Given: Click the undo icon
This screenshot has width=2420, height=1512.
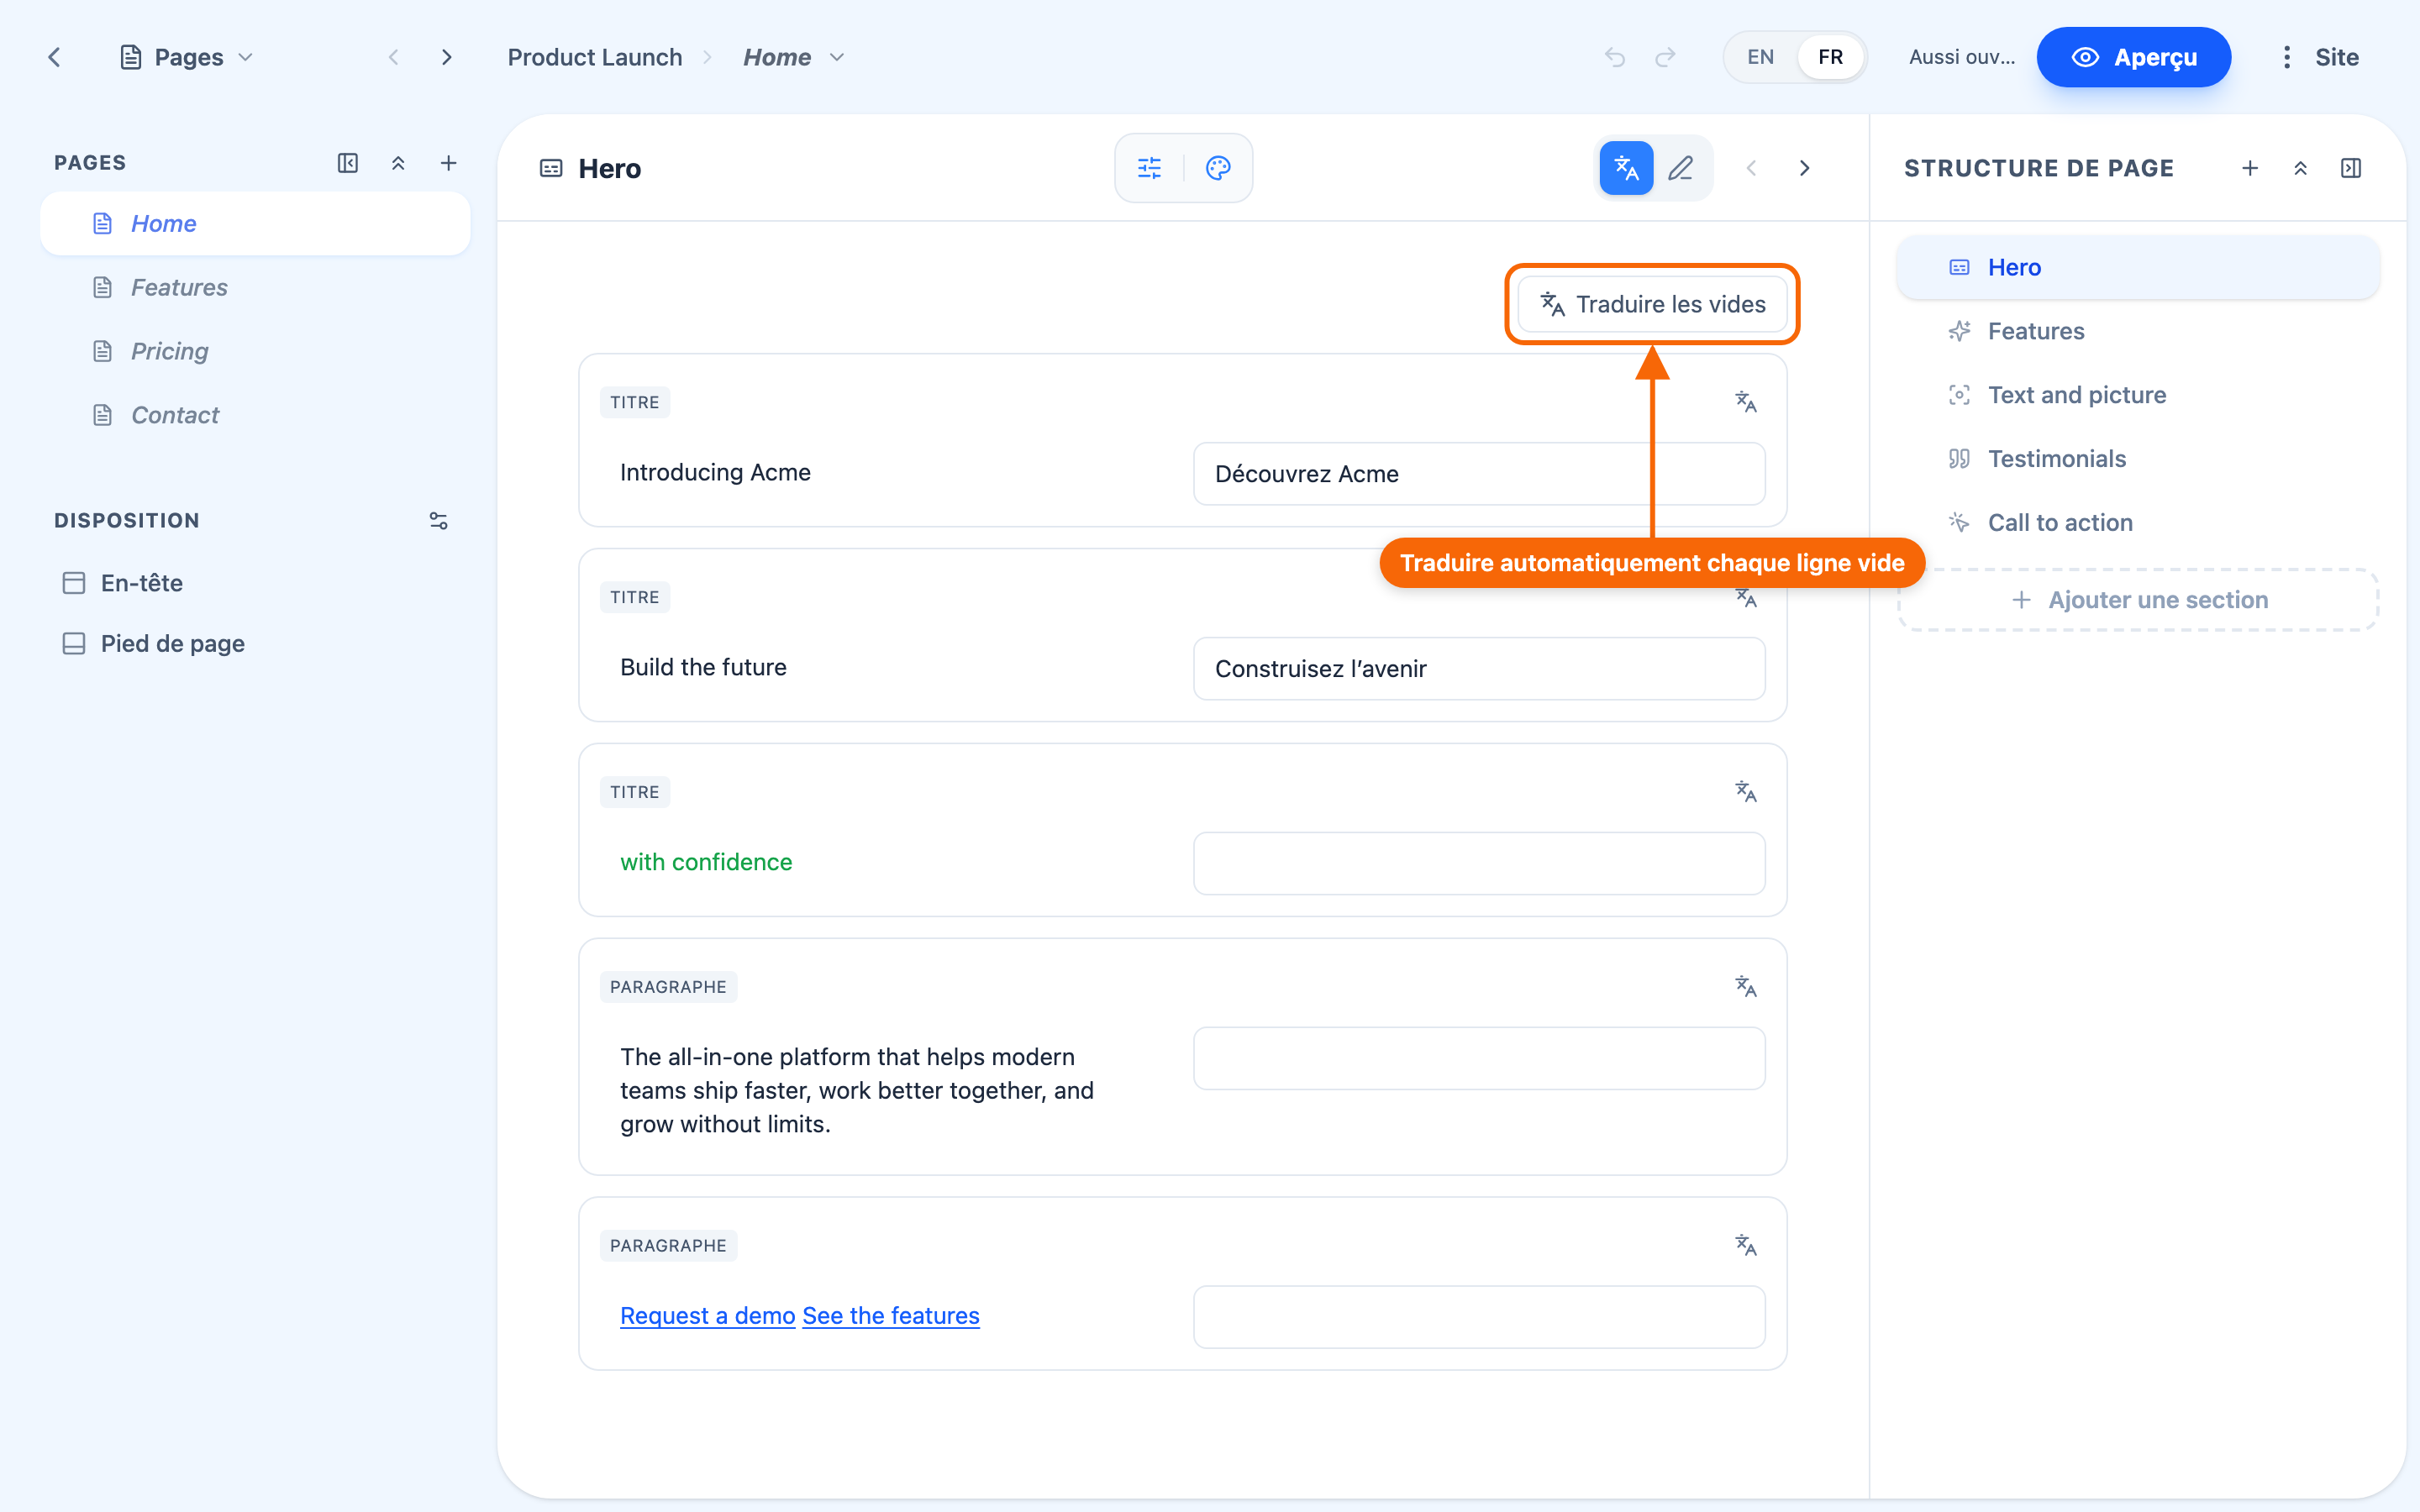Looking at the screenshot, I should coord(1615,57).
